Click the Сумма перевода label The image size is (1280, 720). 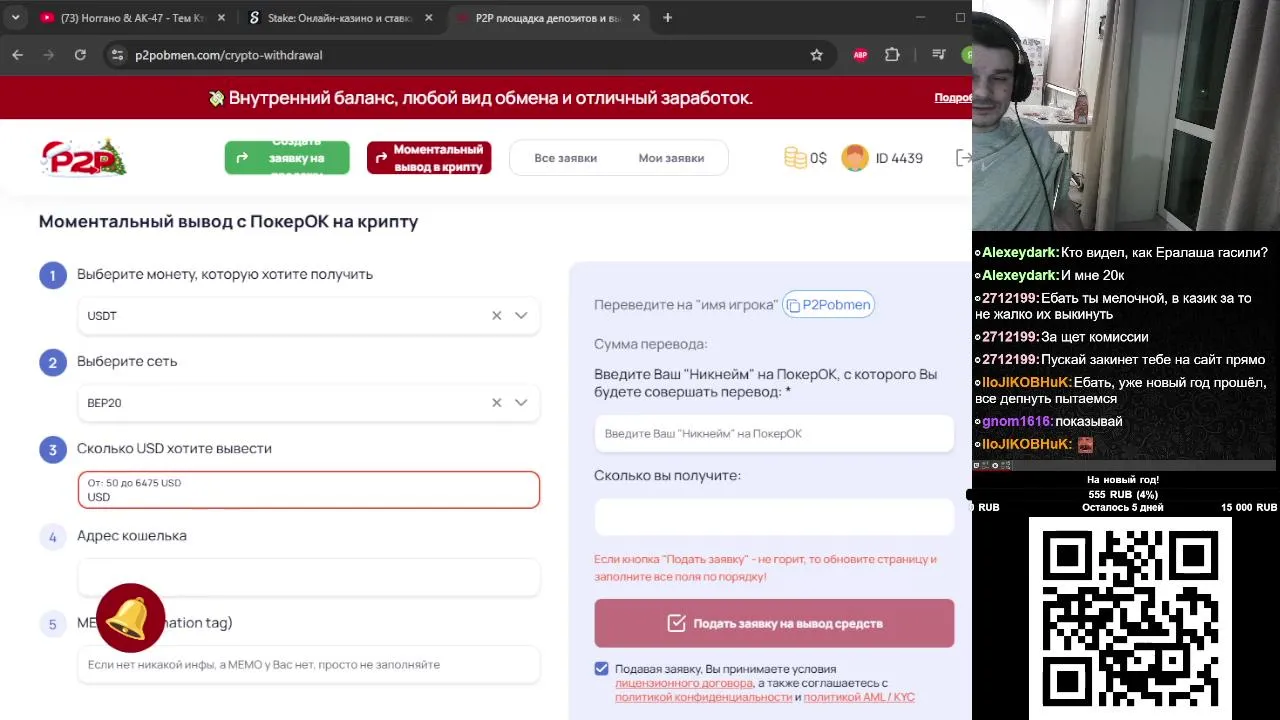pos(650,343)
